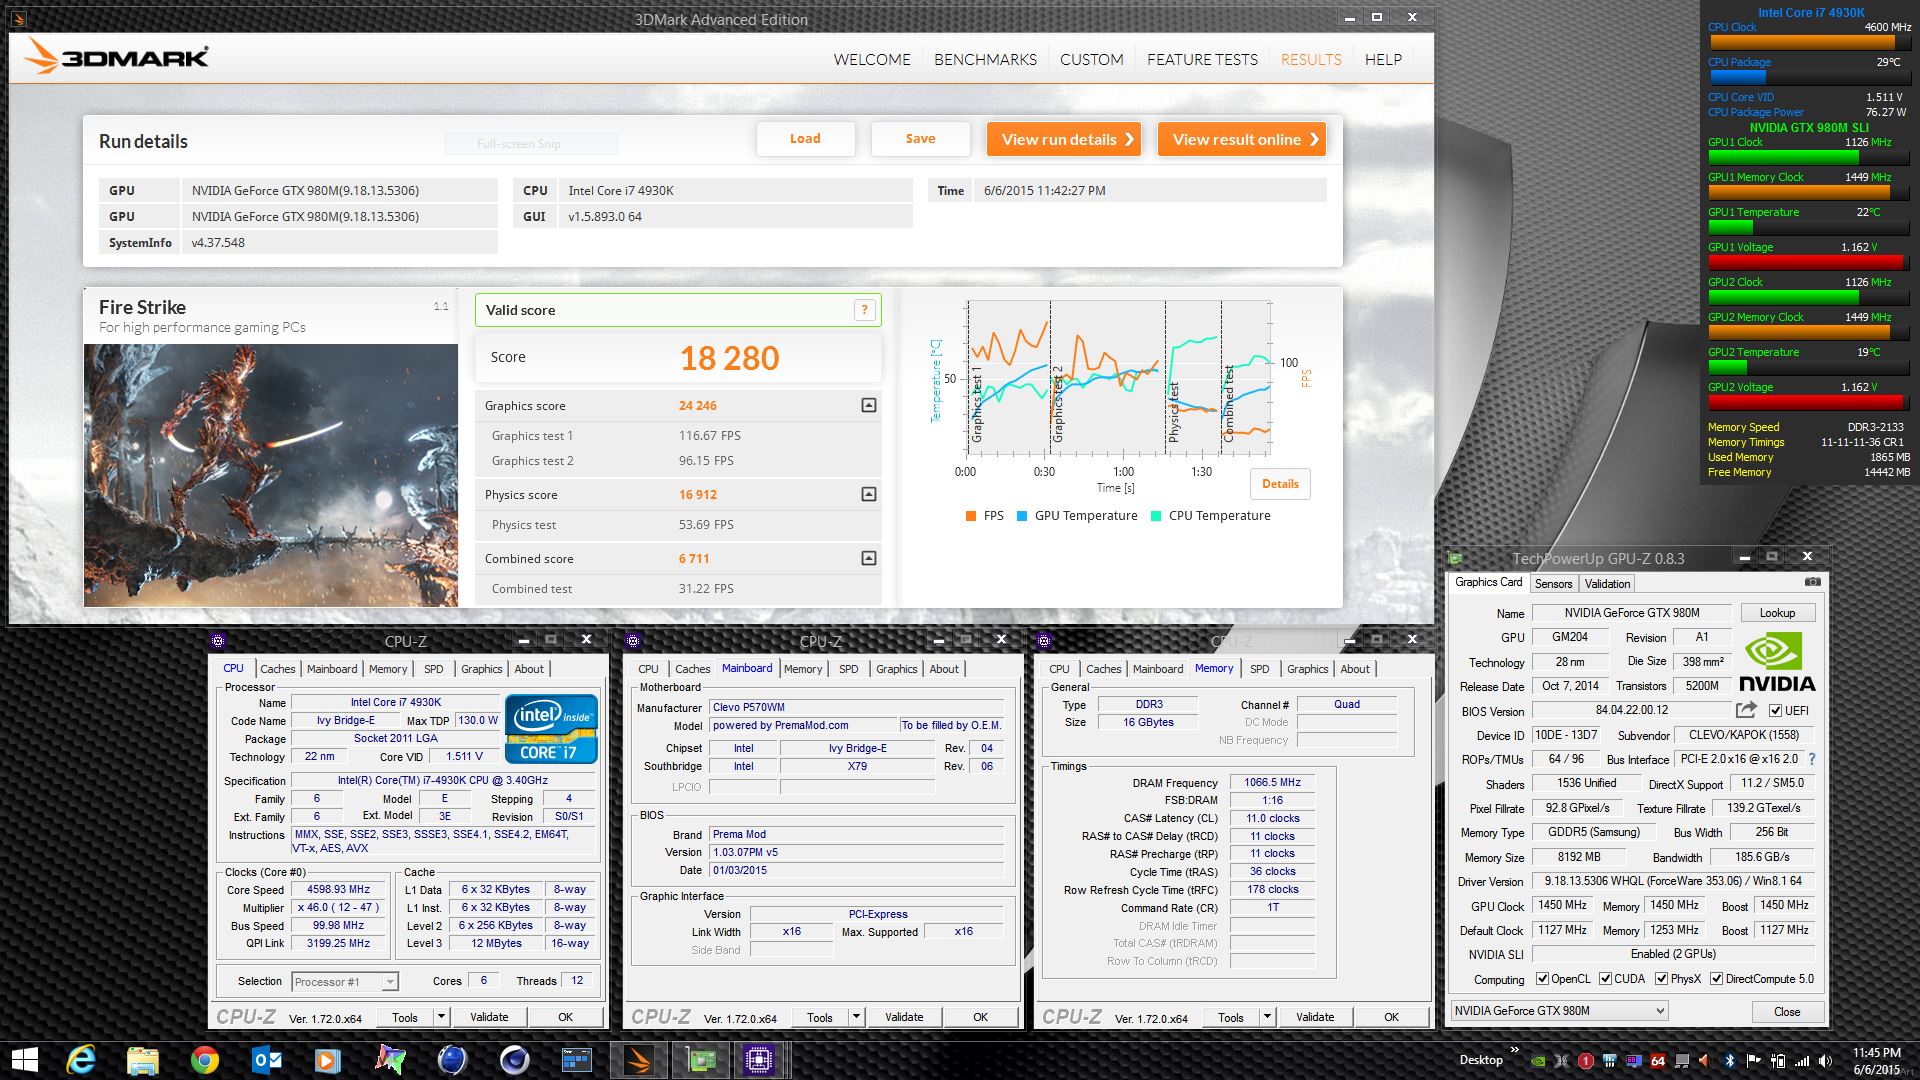Open the Processor #1 selection dropdown

point(345,982)
